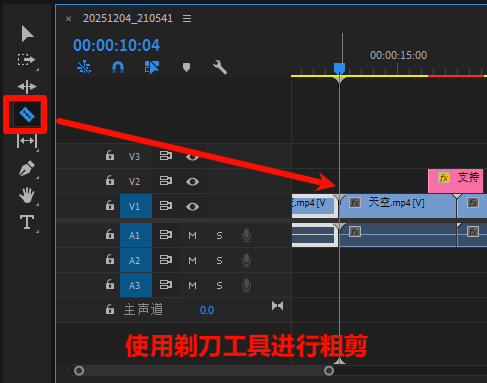Image resolution: width=487 pixels, height=383 pixels.
Task: Click the horizontal zoom scrollbar bar
Action: coord(204,371)
